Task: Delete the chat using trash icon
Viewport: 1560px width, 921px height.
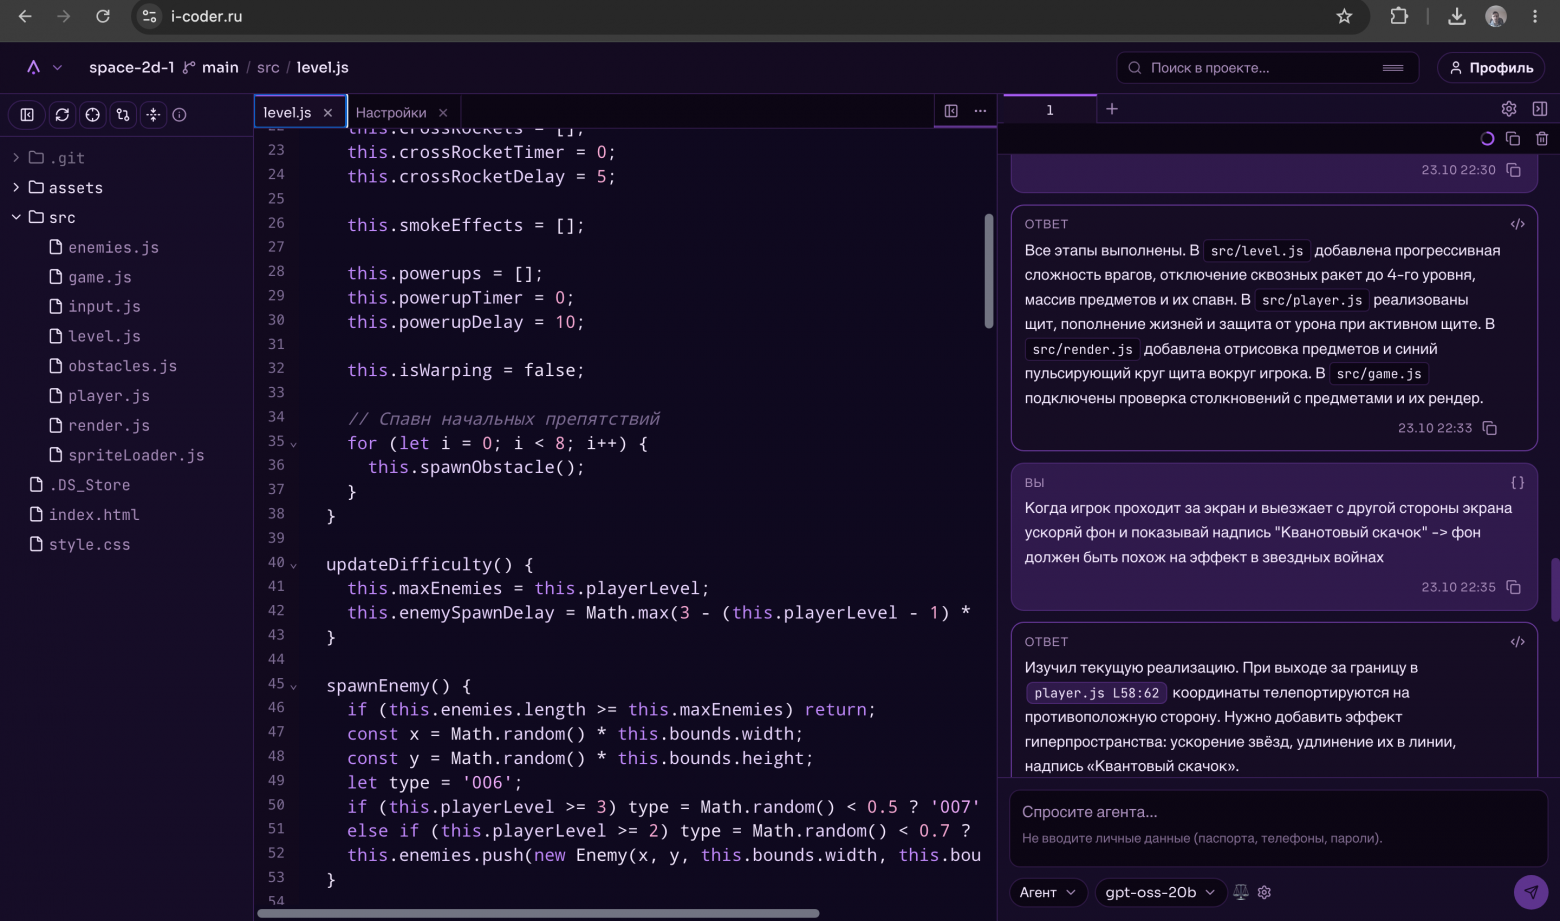Action: click(x=1542, y=139)
